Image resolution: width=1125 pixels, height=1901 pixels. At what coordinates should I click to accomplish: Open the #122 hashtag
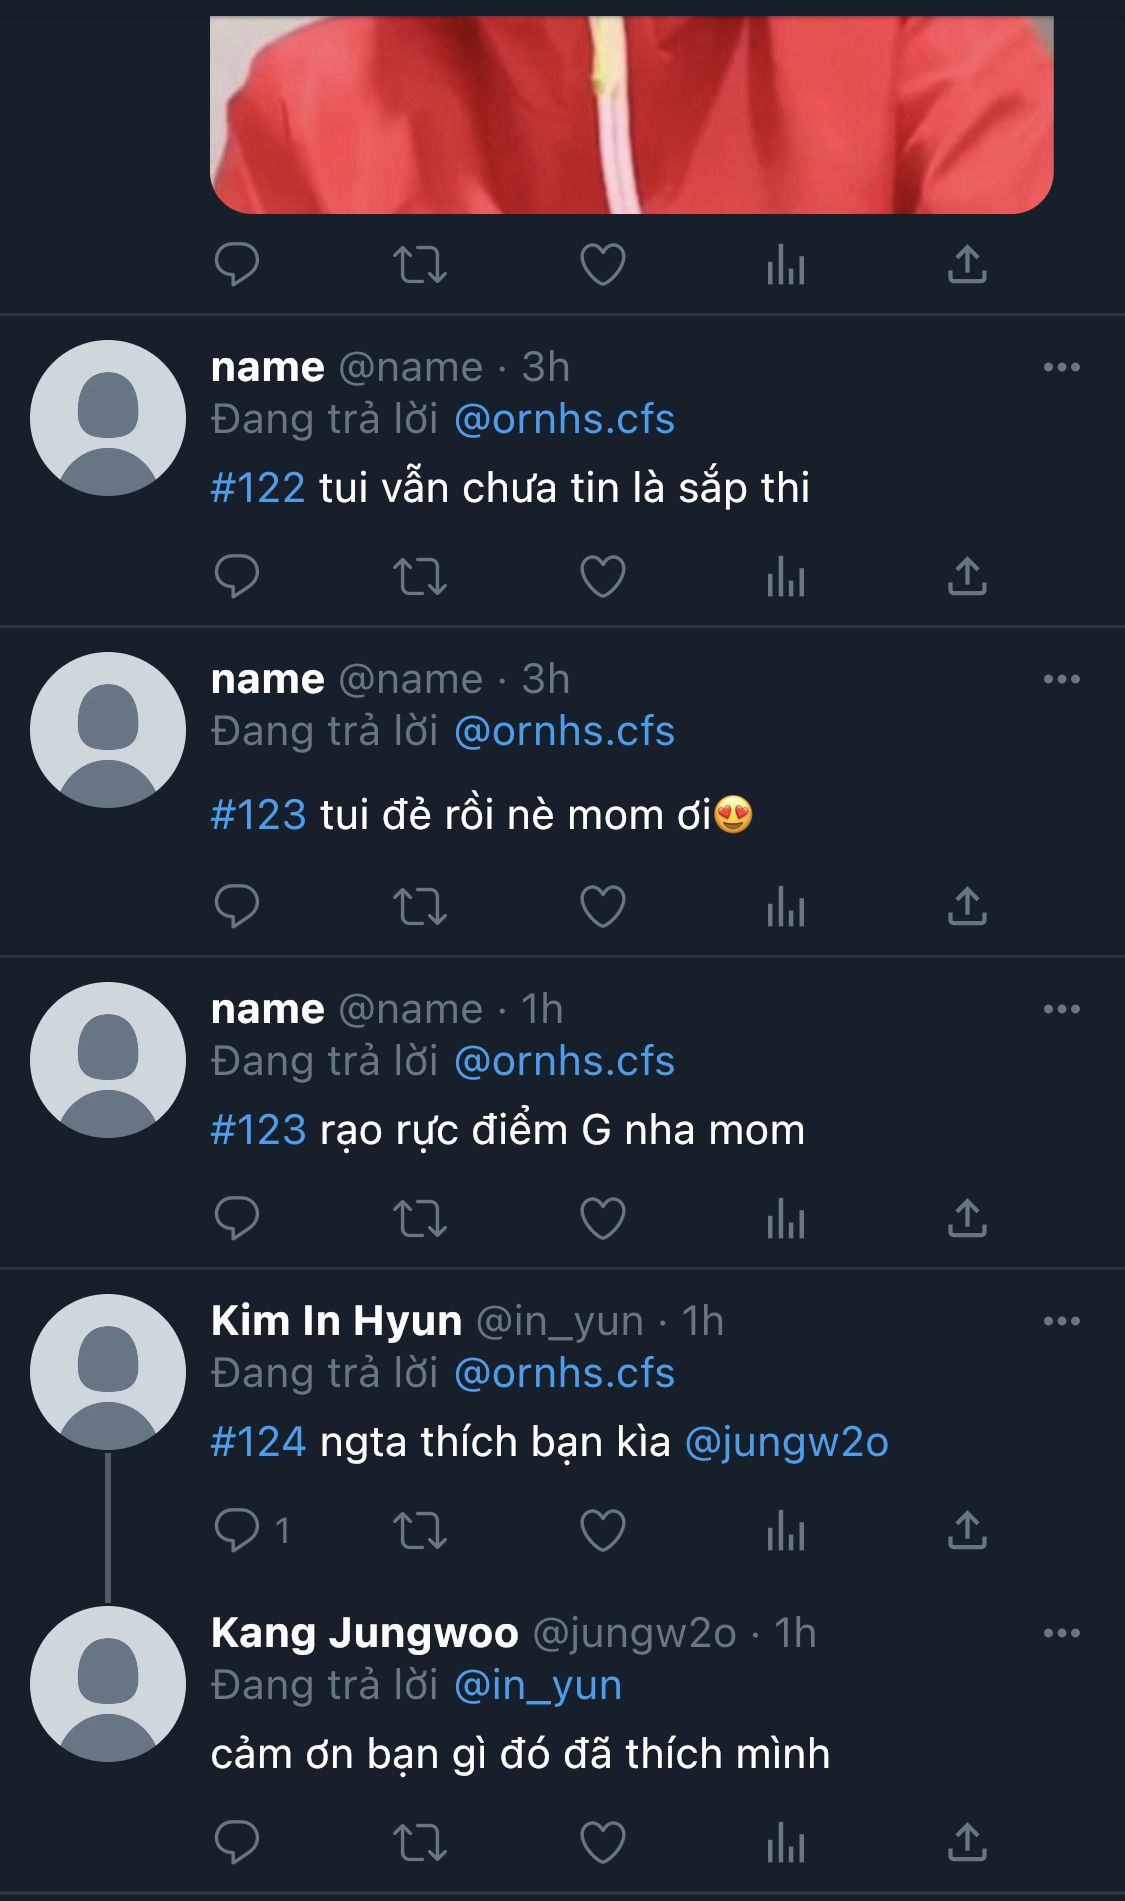point(258,488)
